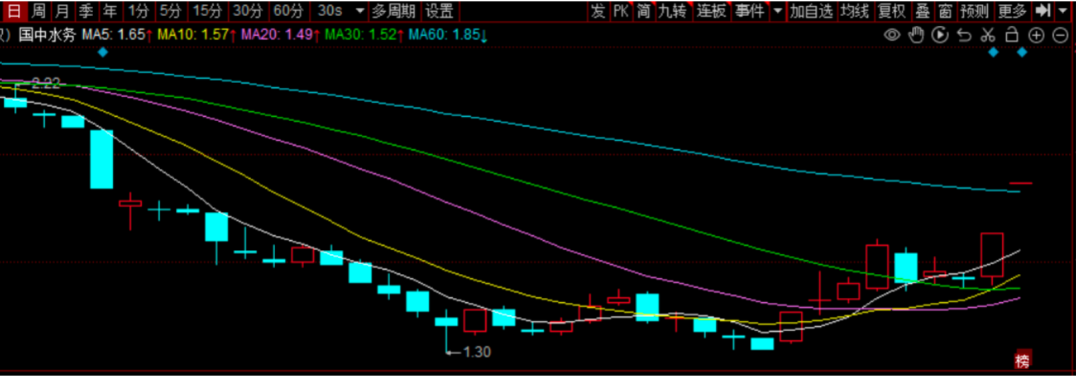This screenshot has width=1080, height=377.
Task: Select the 1分 minute chart
Action: point(138,11)
